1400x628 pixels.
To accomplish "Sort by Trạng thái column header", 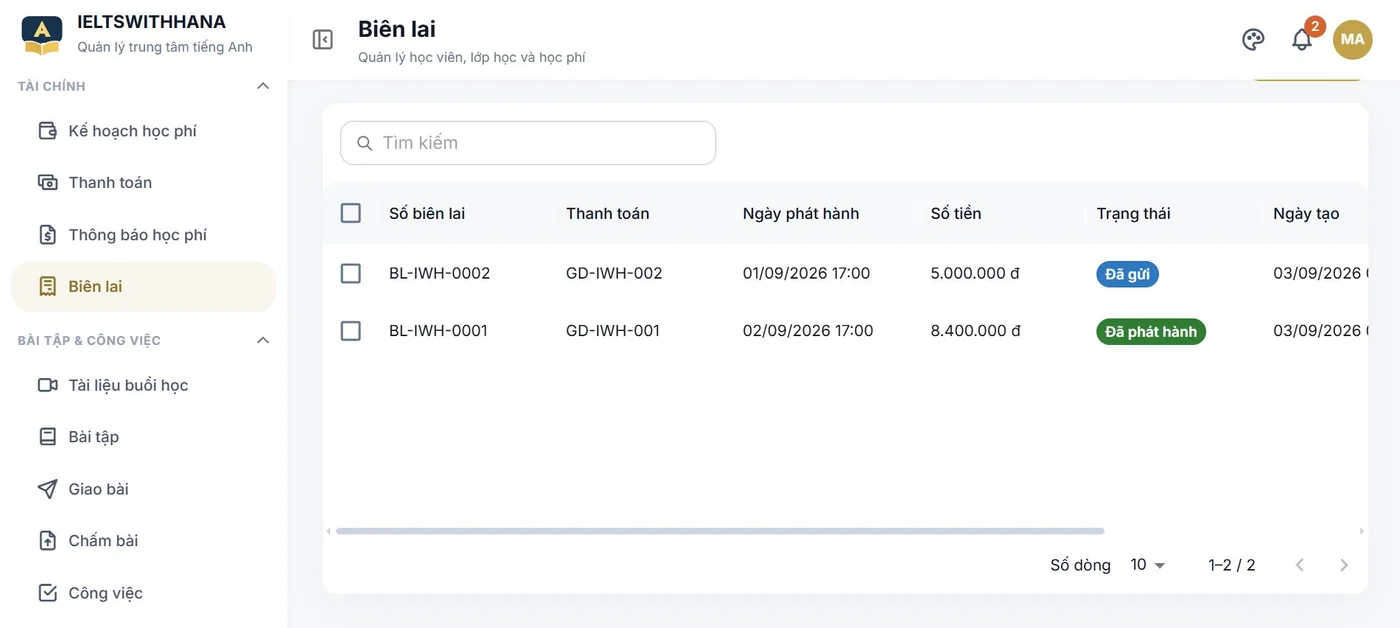I will (x=1134, y=213).
